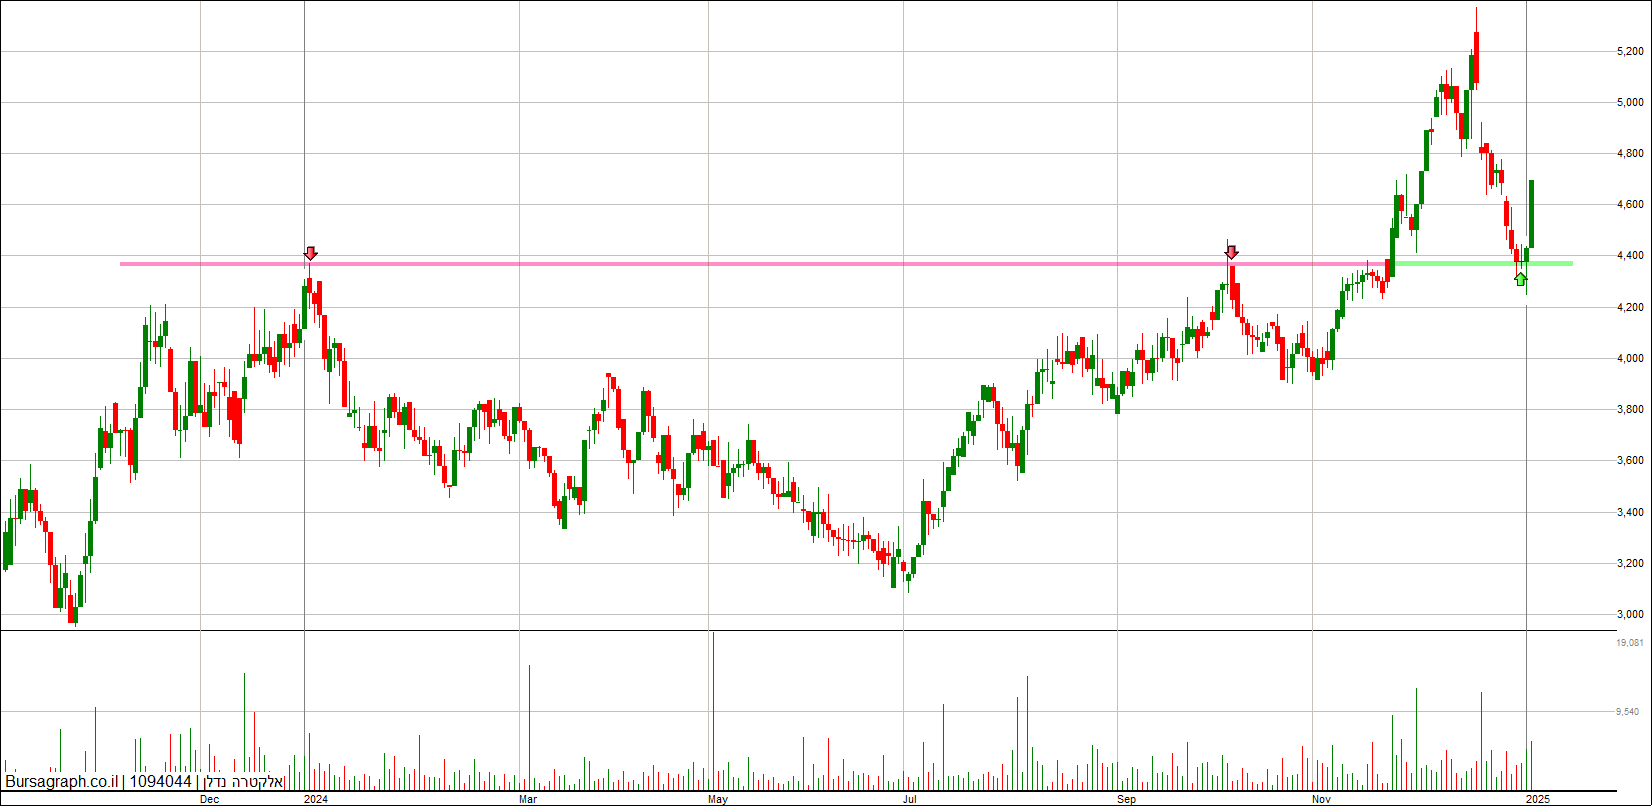Click the 4,800 price axis label
Viewport: 1652px width, 806px height.
pyautogui.click(x=1631, y=154)
